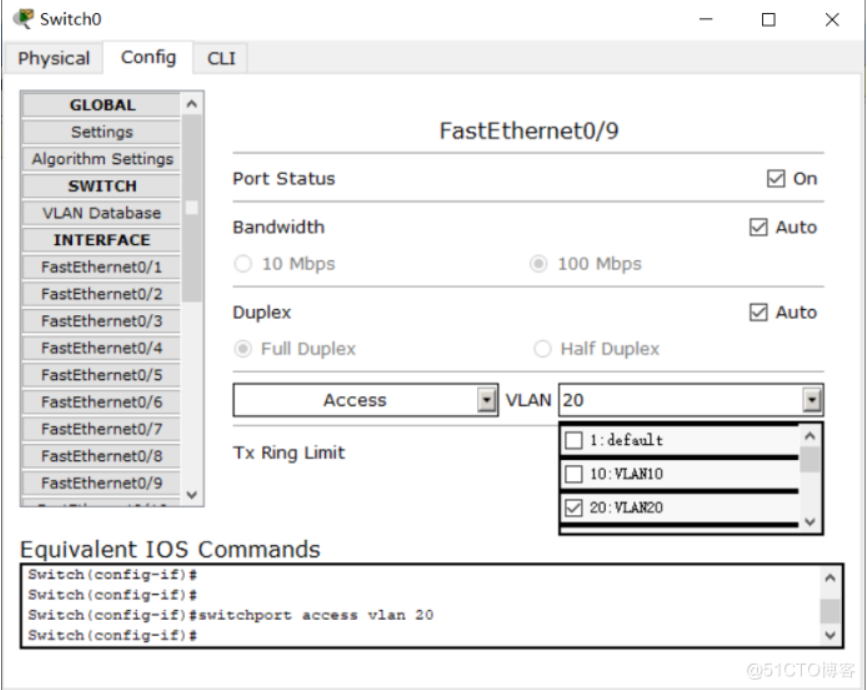The width and height of the screenshot is (867, 690).
Task: Uncheck the Bandwidth Auto checkbox
Action: (759, 228)
